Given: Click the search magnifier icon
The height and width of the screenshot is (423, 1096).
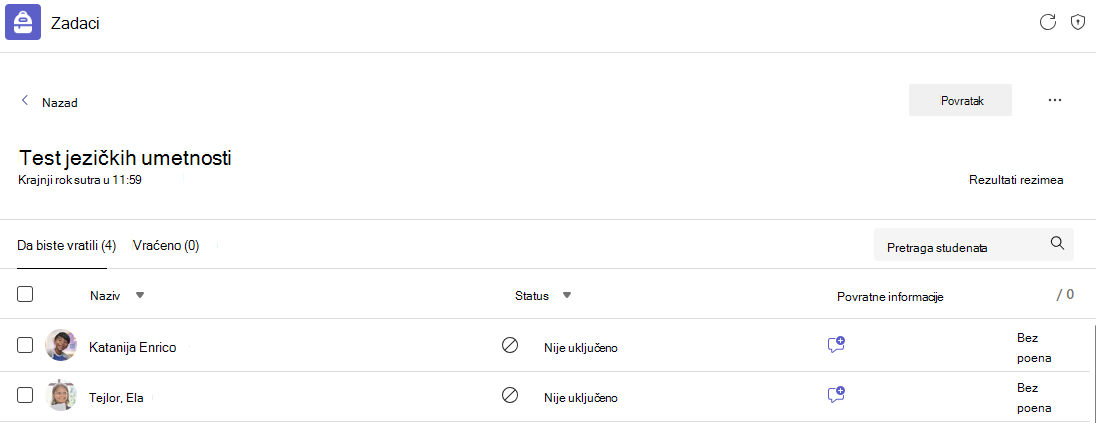Looking at the screenshot, I should 1058,243.
